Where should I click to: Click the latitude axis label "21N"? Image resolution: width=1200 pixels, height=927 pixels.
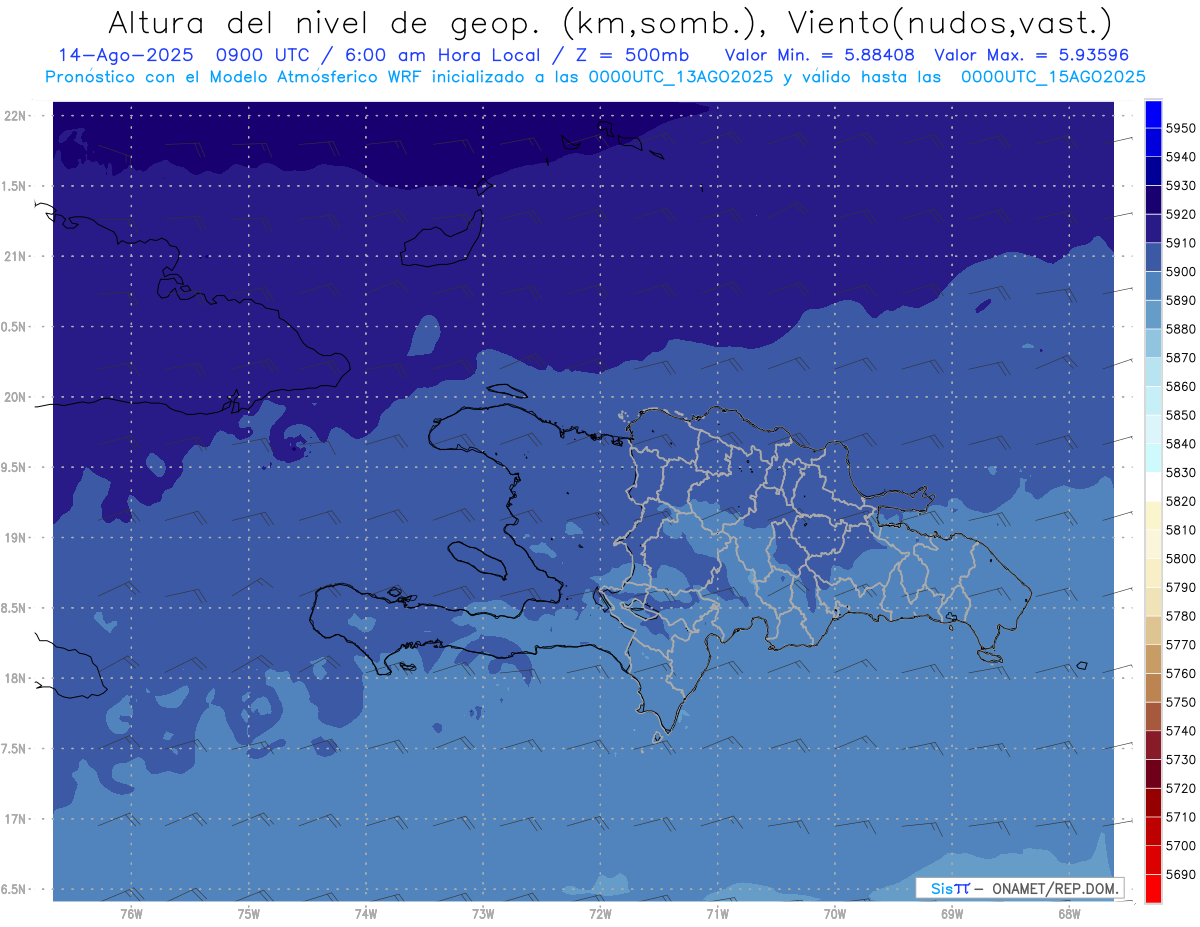(16, 257)
